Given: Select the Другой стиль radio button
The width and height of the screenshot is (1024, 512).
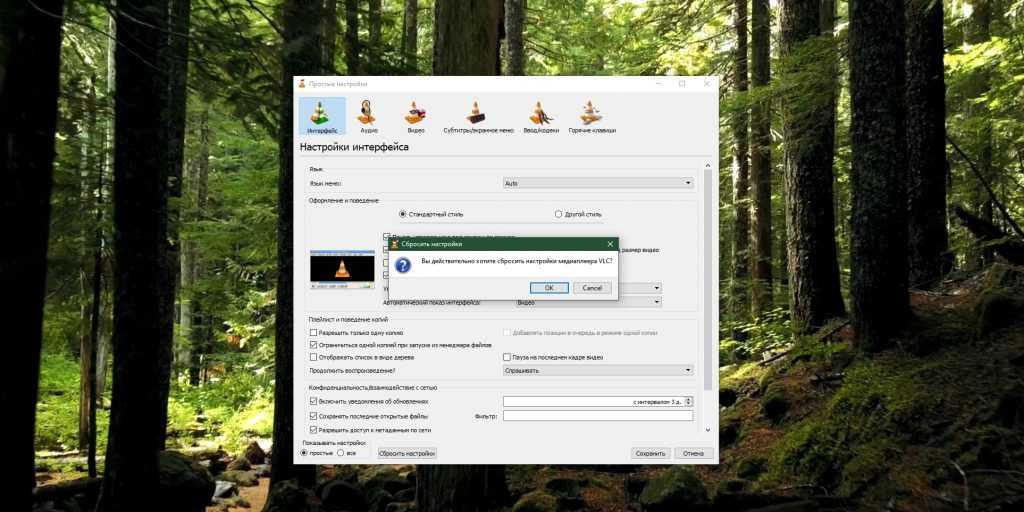Looking at the screenshot, I should click(559, 214).
